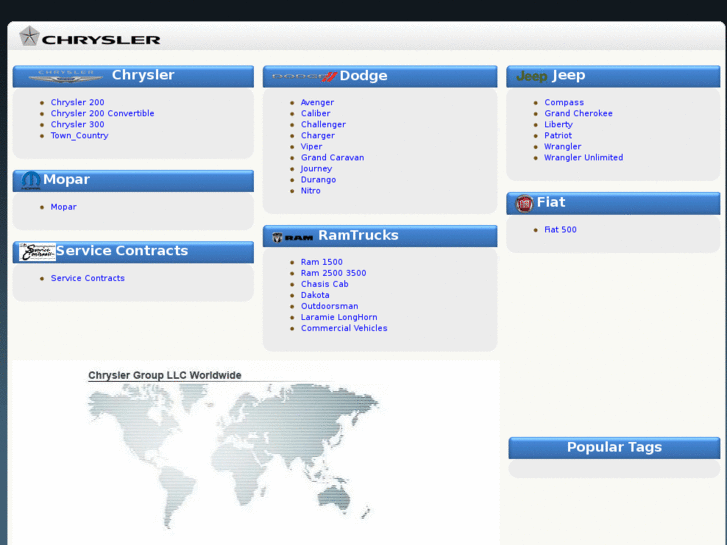
Task: Select the Journey link
Action: pyautogui.click(x=316, y=169)
